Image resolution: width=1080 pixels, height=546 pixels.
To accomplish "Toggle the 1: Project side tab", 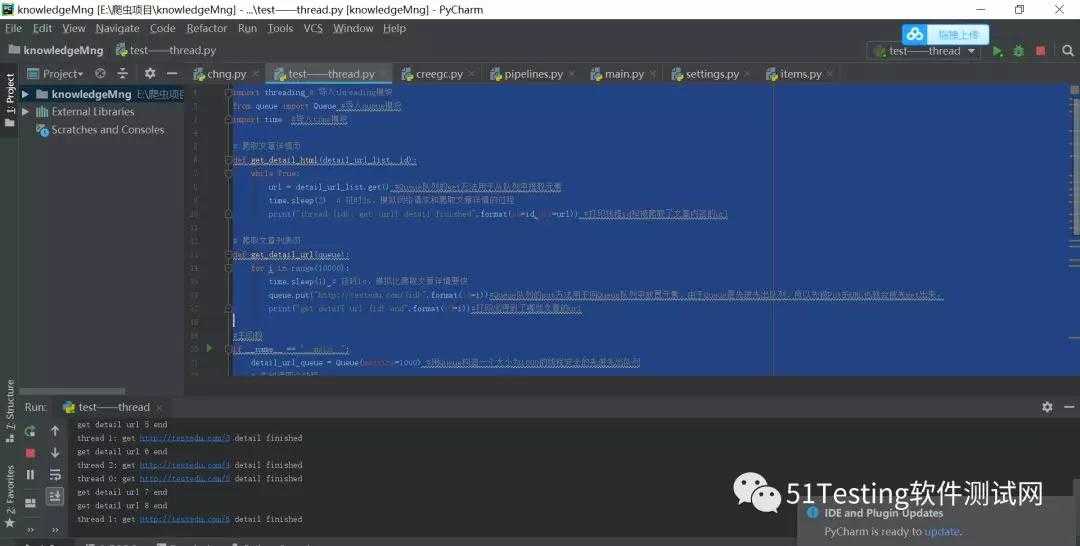I will coord(10,101).
